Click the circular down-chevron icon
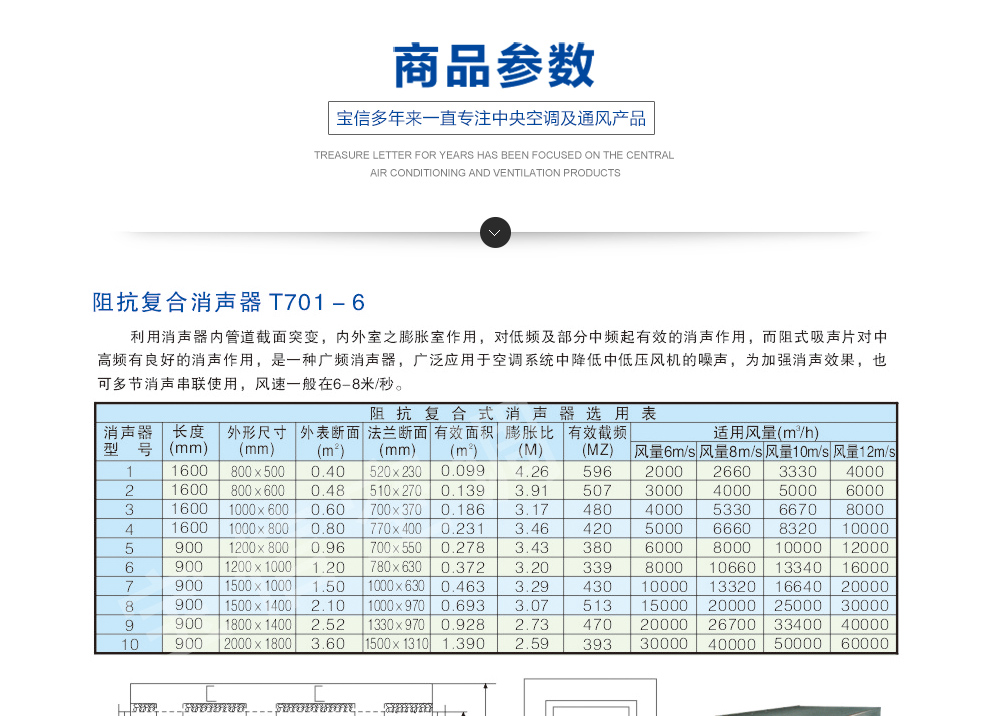Viewport: 1000px width, 716px height. [495, 233]
